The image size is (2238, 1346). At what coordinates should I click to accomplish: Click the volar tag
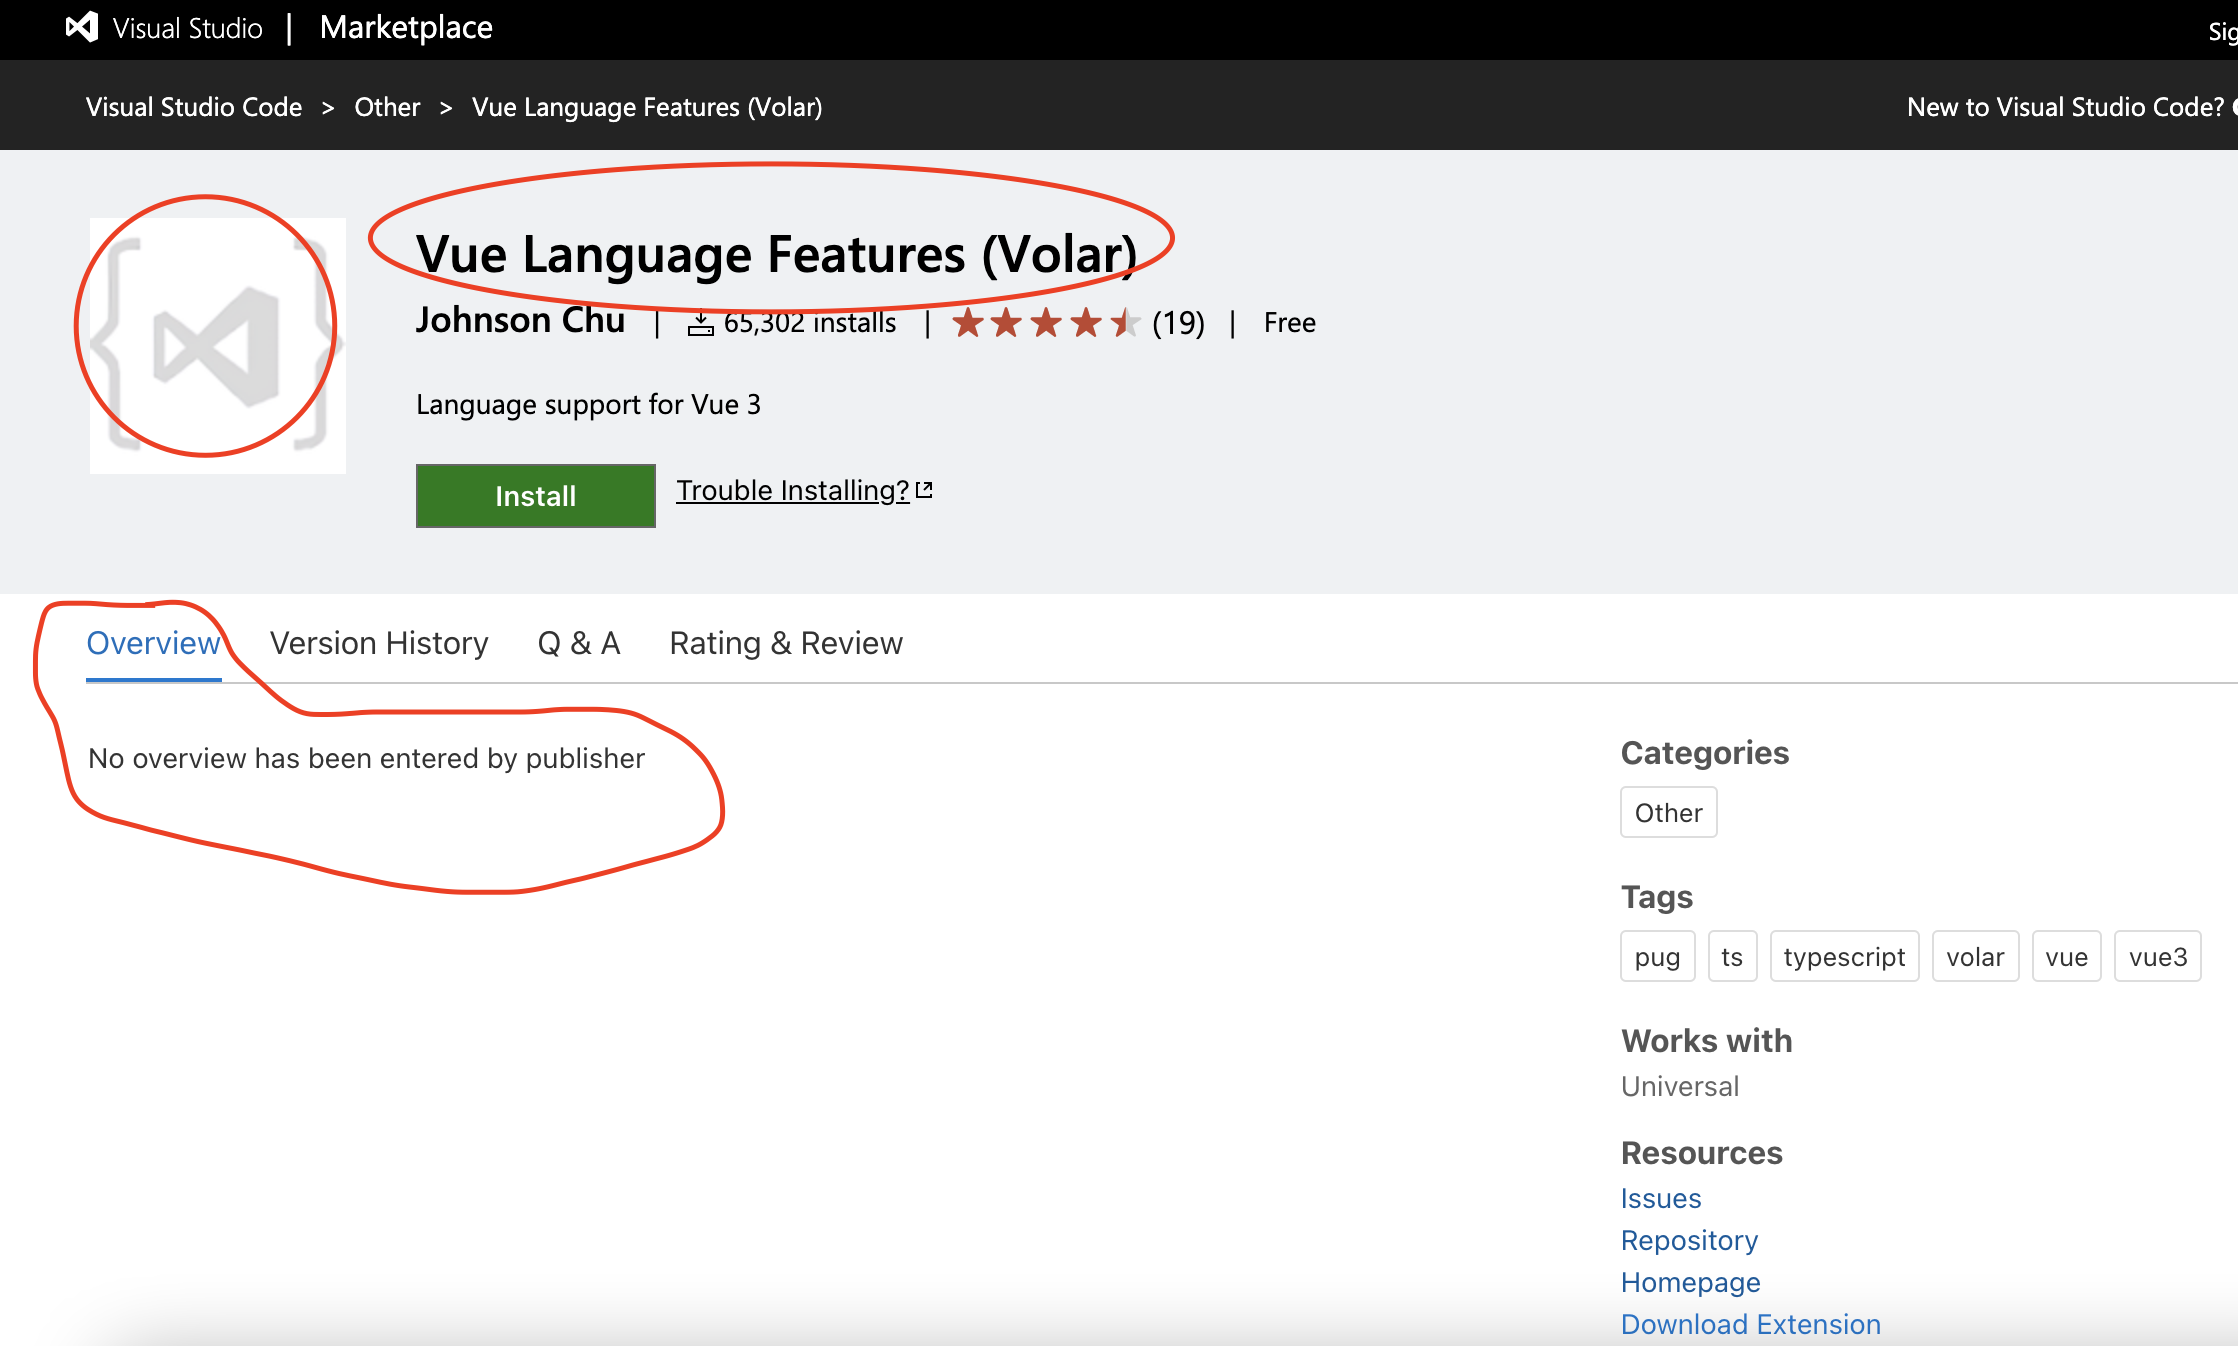(x=1975, y=957)
